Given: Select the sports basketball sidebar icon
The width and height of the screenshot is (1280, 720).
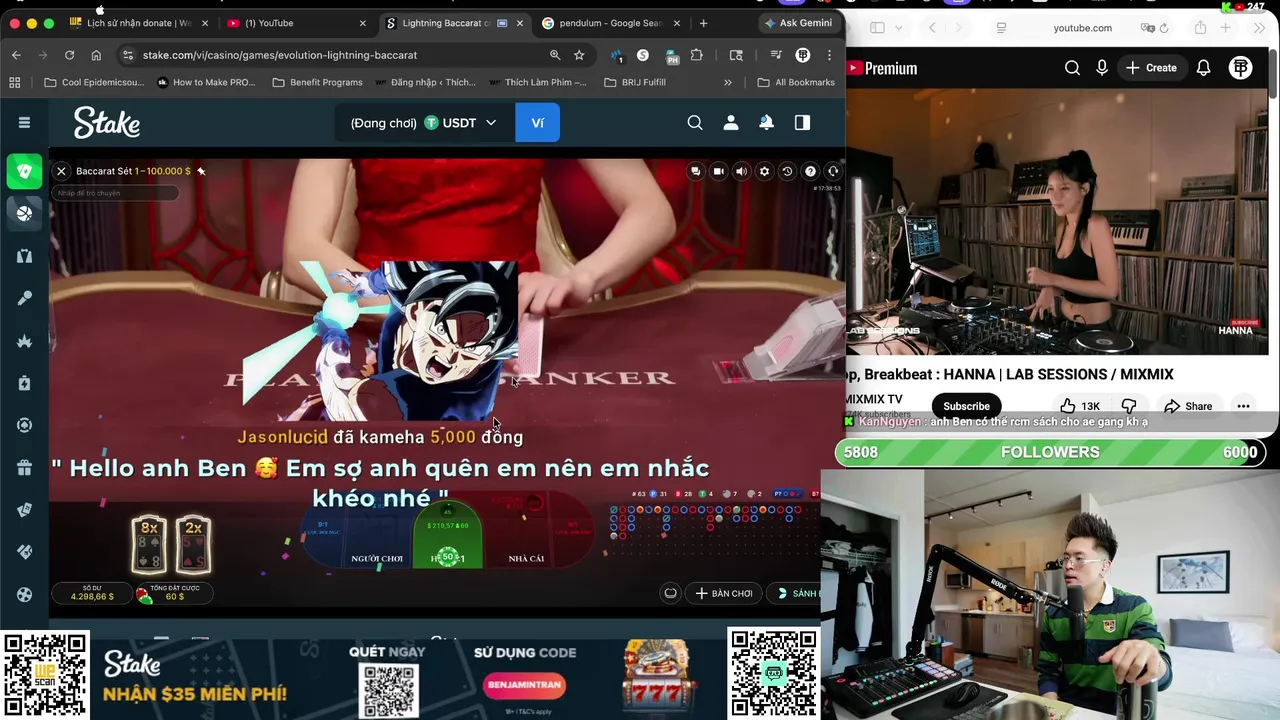Looking at the screenshot, I should point(24,213).
